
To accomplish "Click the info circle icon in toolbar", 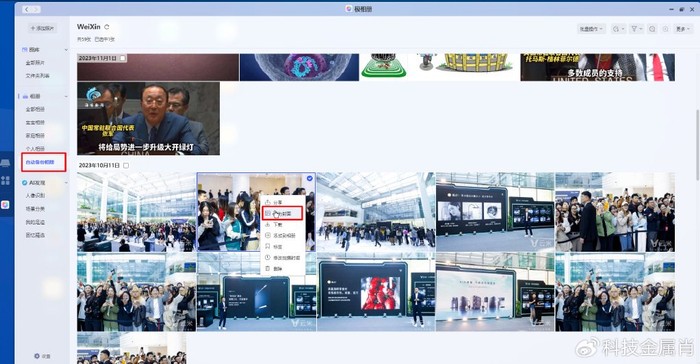I will click(665, 29).
